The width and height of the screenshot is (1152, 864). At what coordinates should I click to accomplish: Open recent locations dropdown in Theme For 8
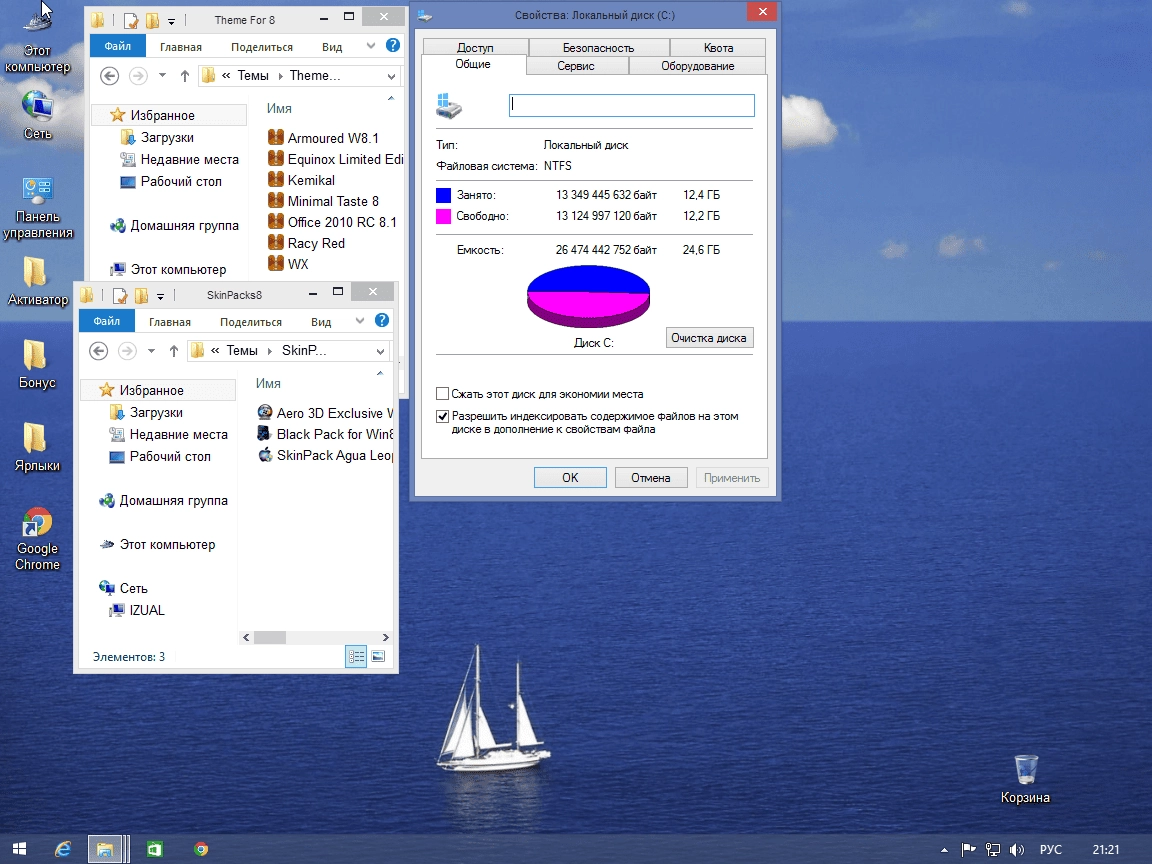coord(162,76)
